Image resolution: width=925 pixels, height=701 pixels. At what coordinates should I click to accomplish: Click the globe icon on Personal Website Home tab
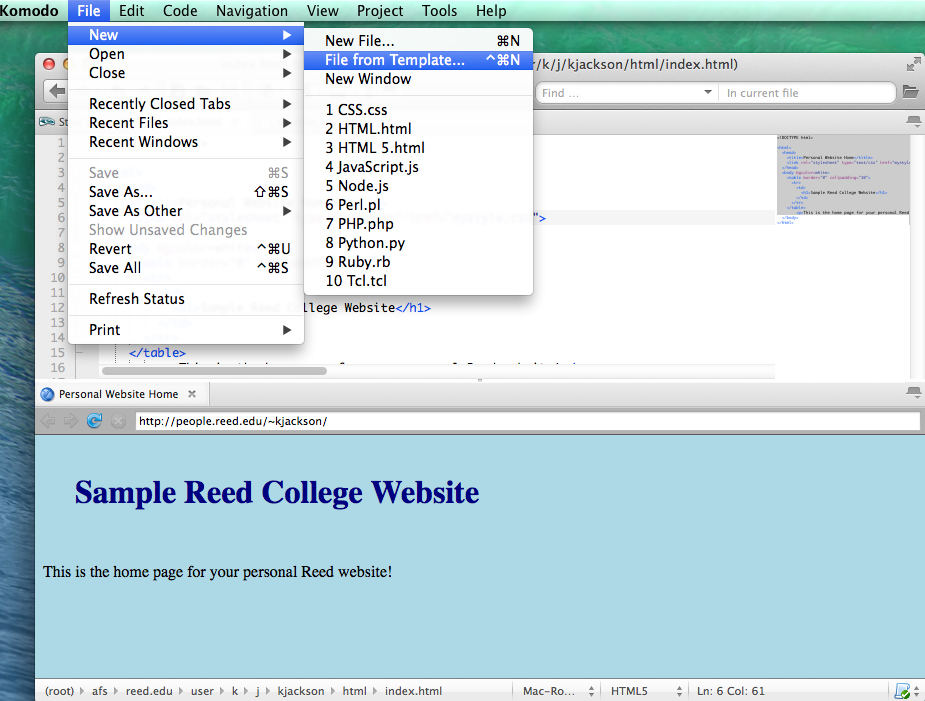[47, 394]
